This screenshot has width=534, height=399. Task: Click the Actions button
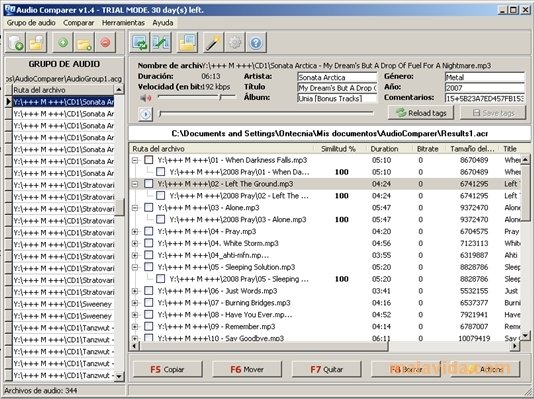click(x=486, y=369)
